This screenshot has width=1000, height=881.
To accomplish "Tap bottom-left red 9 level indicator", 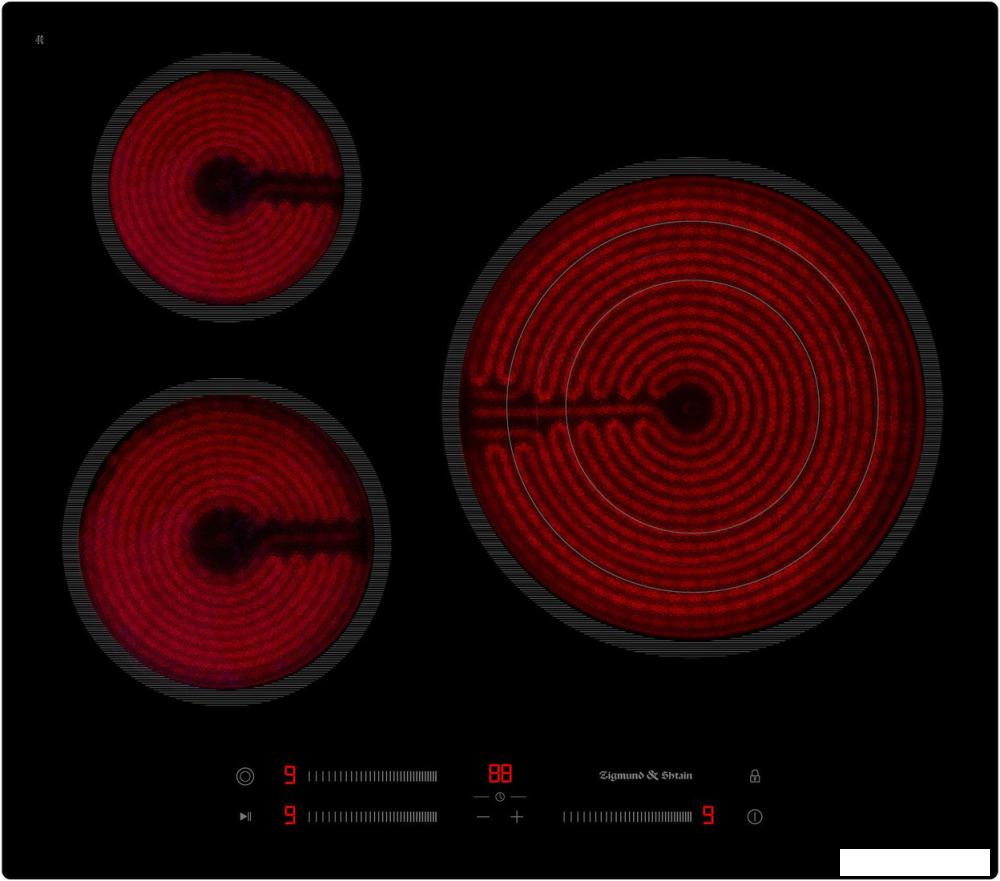I will click(290, 817).
